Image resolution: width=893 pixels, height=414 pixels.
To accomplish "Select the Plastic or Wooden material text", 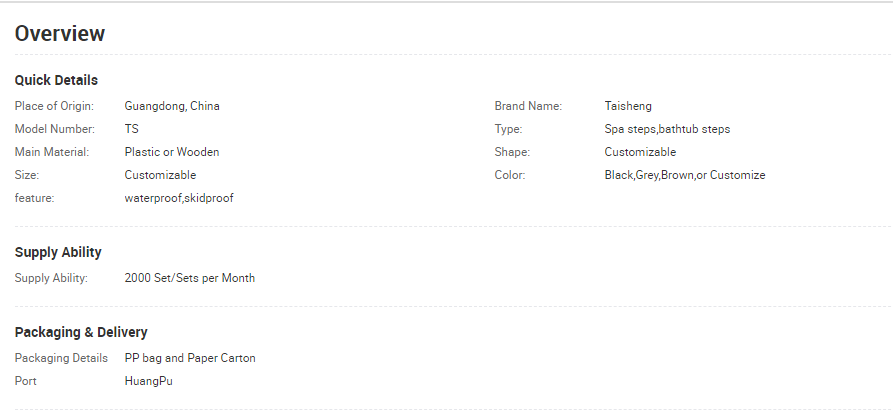I will click(172, 152).
